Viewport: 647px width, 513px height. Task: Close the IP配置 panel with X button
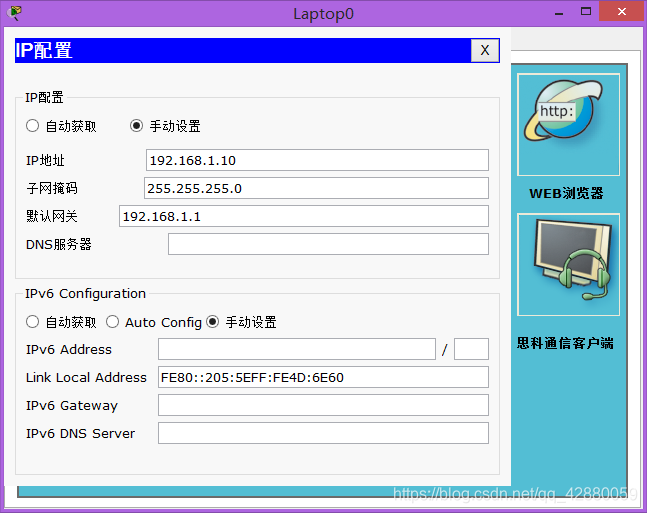point(485,50)
